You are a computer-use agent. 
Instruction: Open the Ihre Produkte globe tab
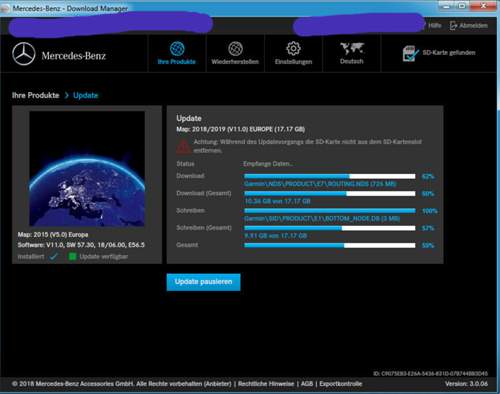(177, 53)
